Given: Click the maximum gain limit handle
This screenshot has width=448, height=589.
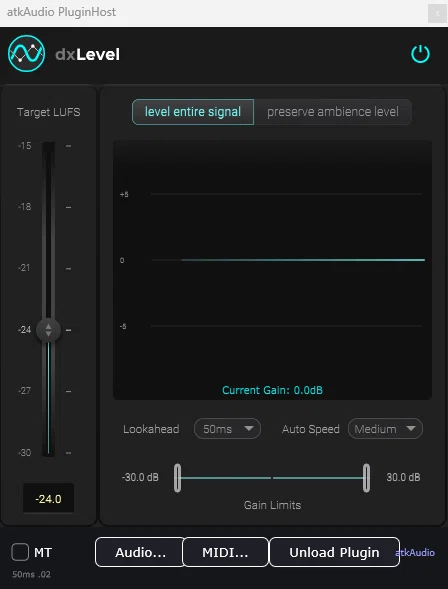Looking at the screenshot, I should pos(367,478).
